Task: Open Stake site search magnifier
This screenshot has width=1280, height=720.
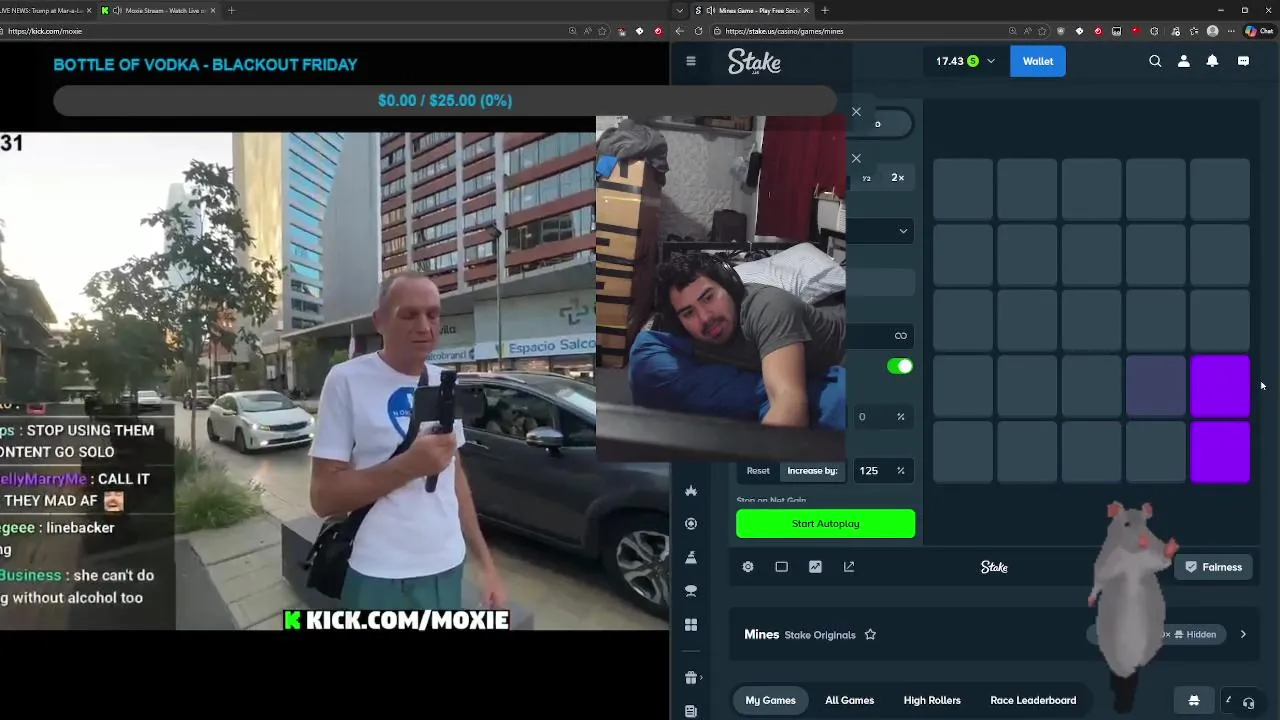Action: [x=1155, y=61]
